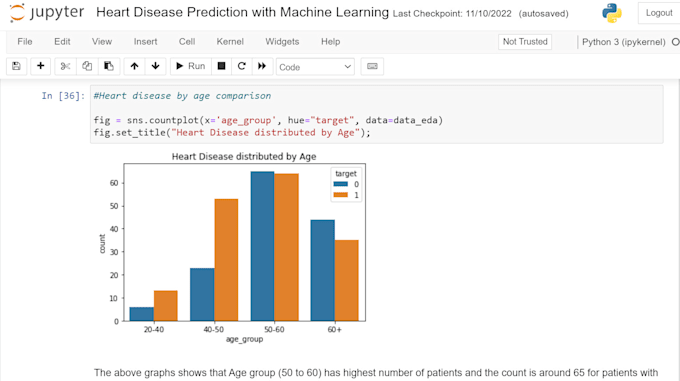Open the Kernel menu
This screenshot has width=680, height=381.
click(230, 42)
